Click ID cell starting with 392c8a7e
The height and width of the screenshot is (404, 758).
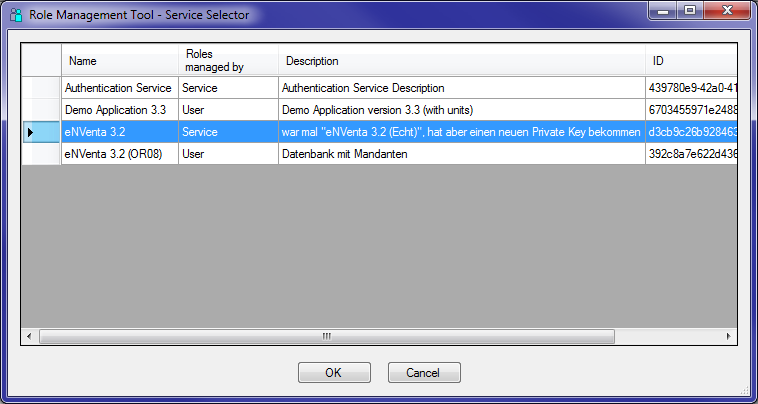[691, 154]
